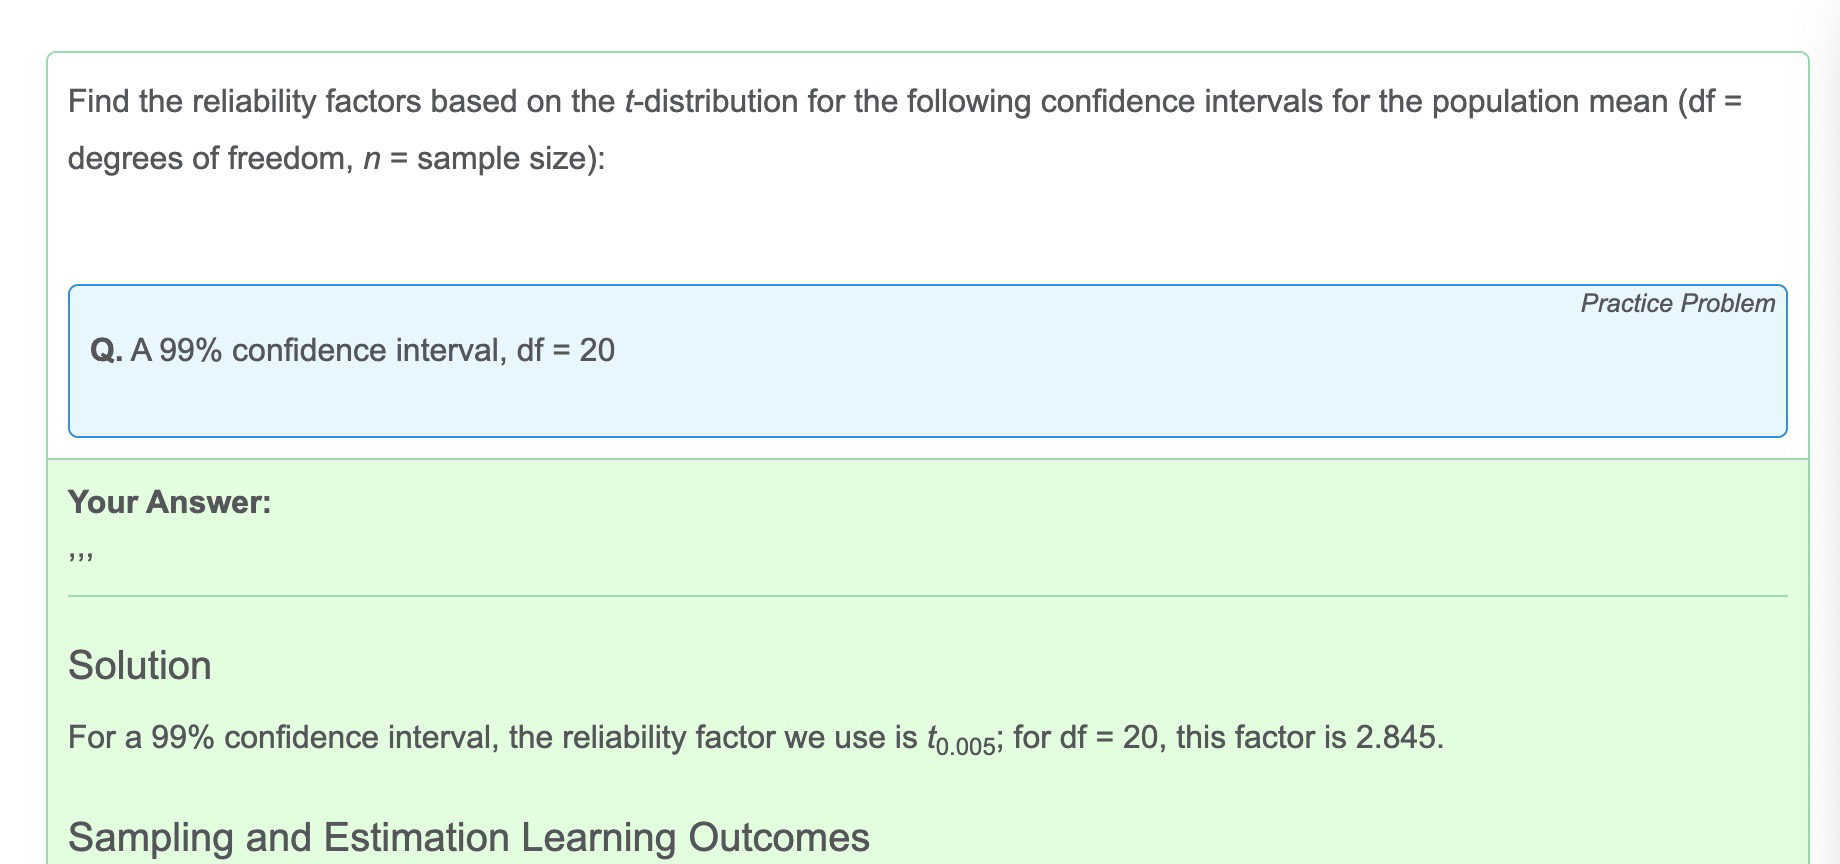Click the italic t-distribution term in the prompt
The width and height of the screenshot is (1840, 864).
(711, 102)
